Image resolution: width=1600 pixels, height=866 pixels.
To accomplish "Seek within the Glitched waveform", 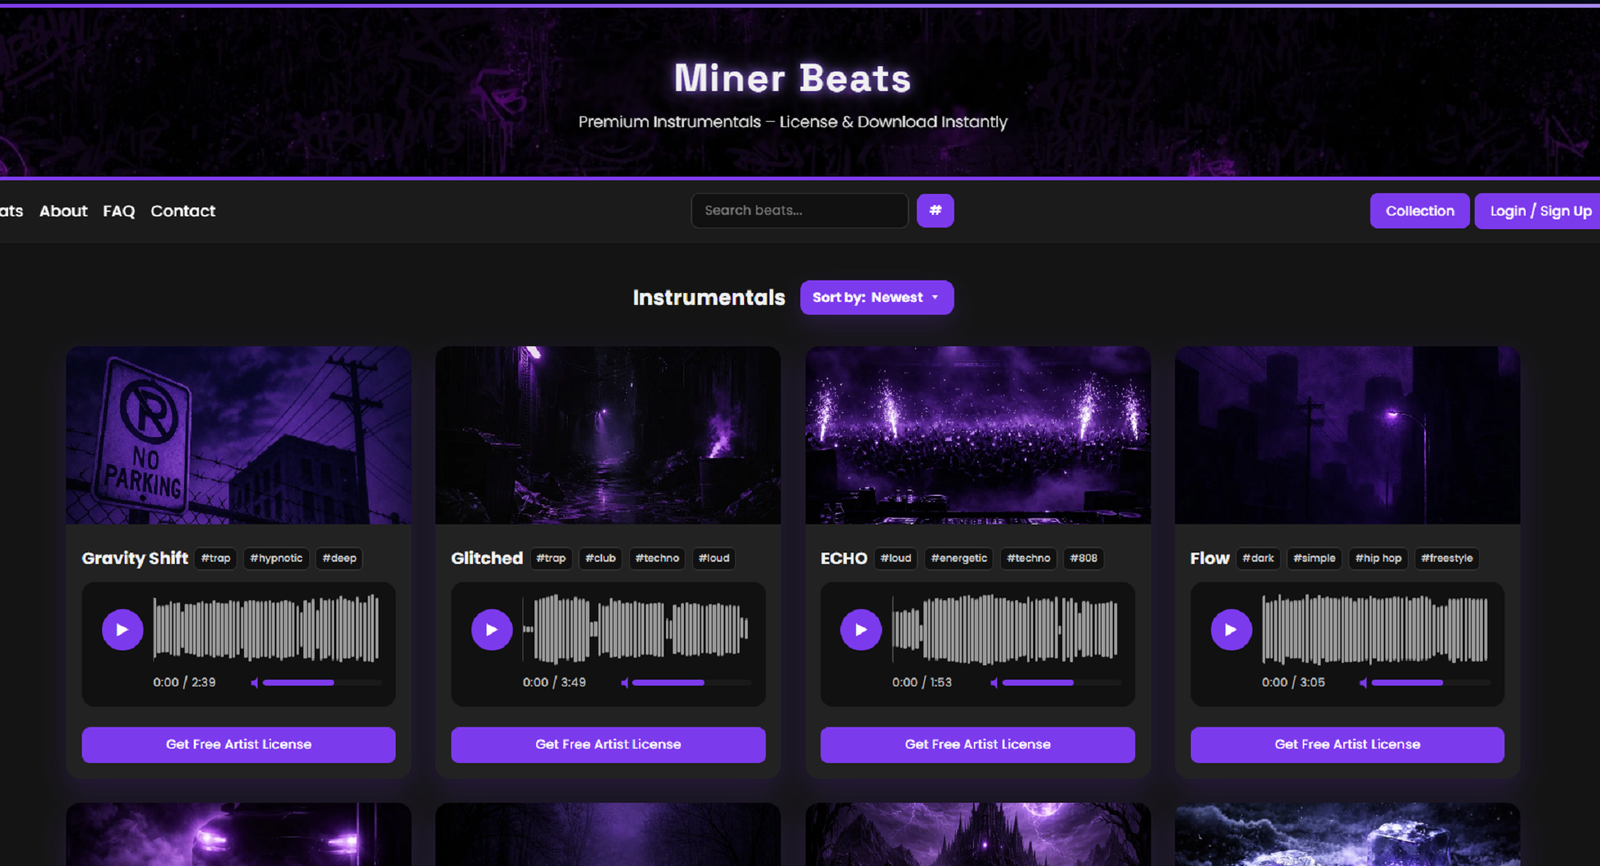I will pos(636,630).
